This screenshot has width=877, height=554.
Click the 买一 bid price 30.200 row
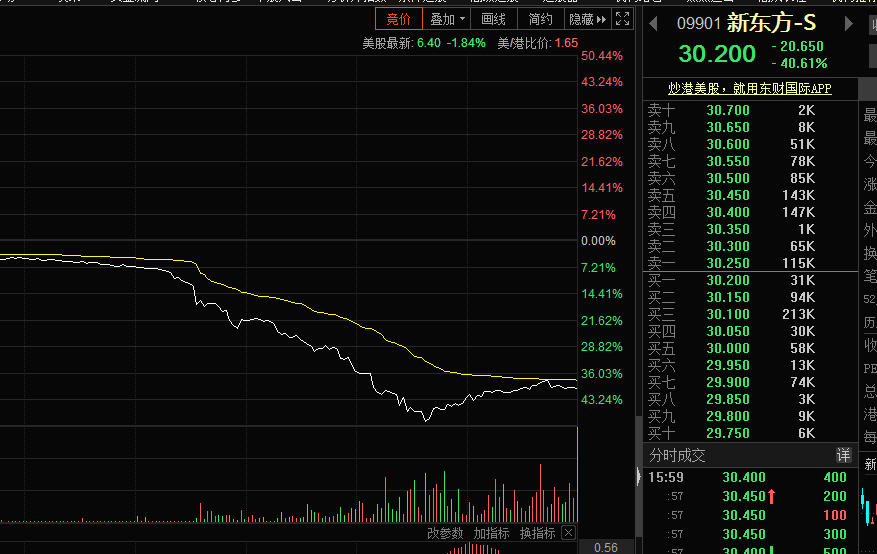(x=750, y=280)
